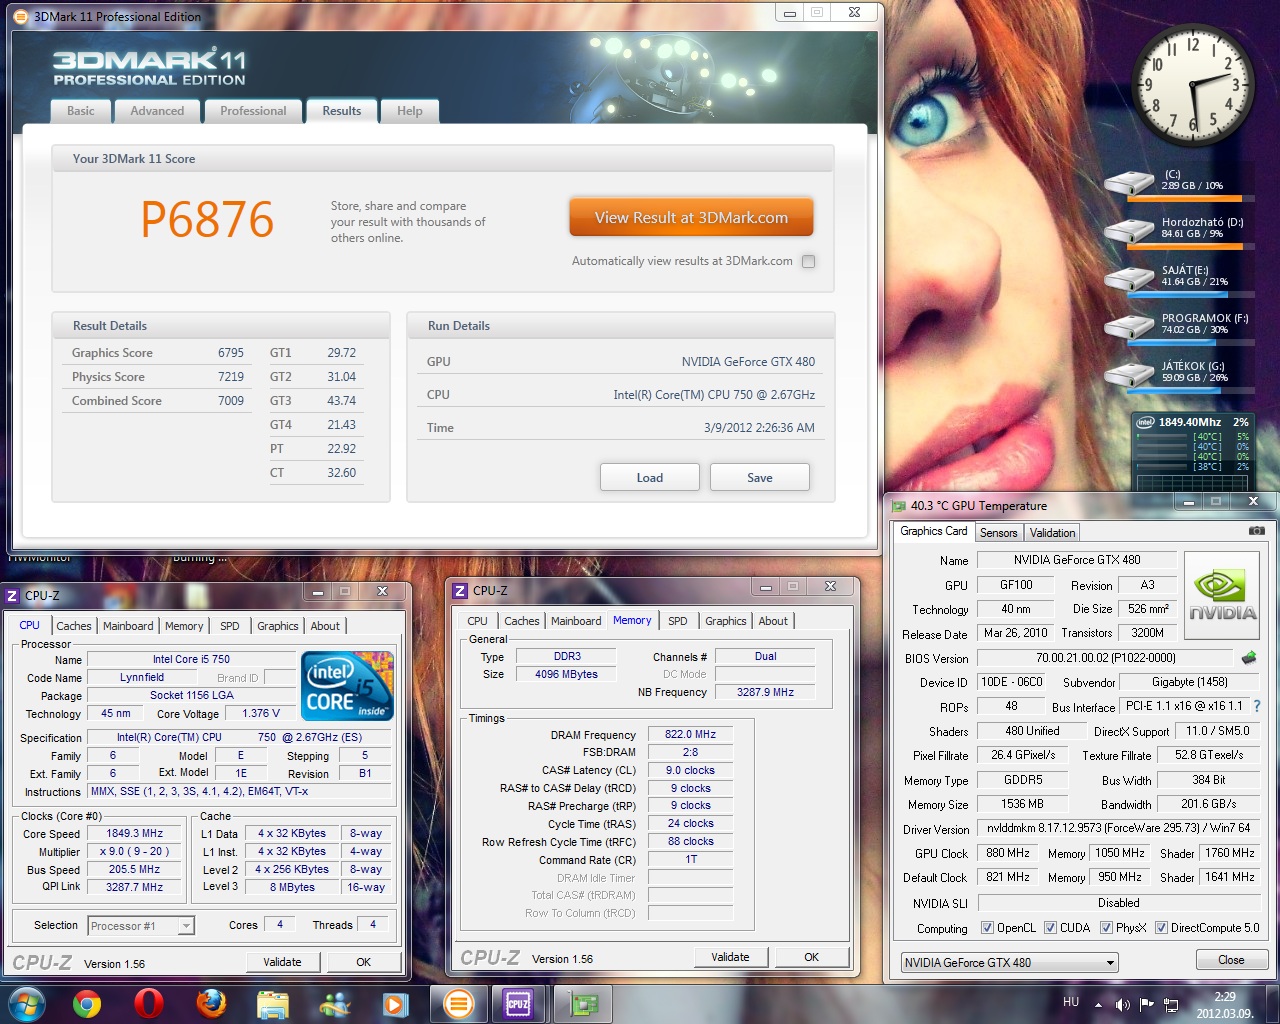Open the GPU selection dropdown in GPU-Z

pyautogui.click(x=1009, y=963)
